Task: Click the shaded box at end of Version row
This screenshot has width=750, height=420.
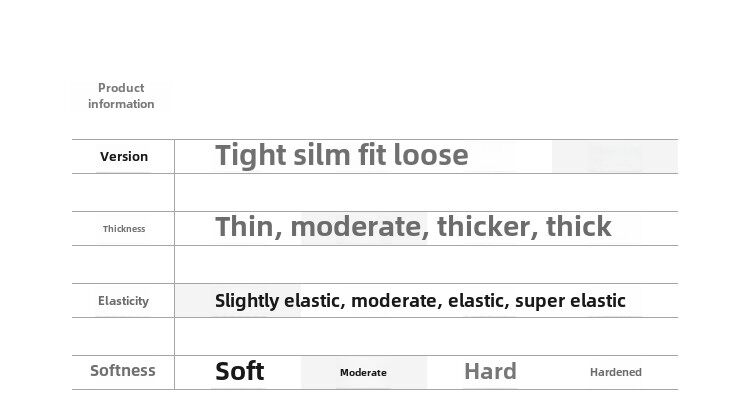Action: [614, 156]
